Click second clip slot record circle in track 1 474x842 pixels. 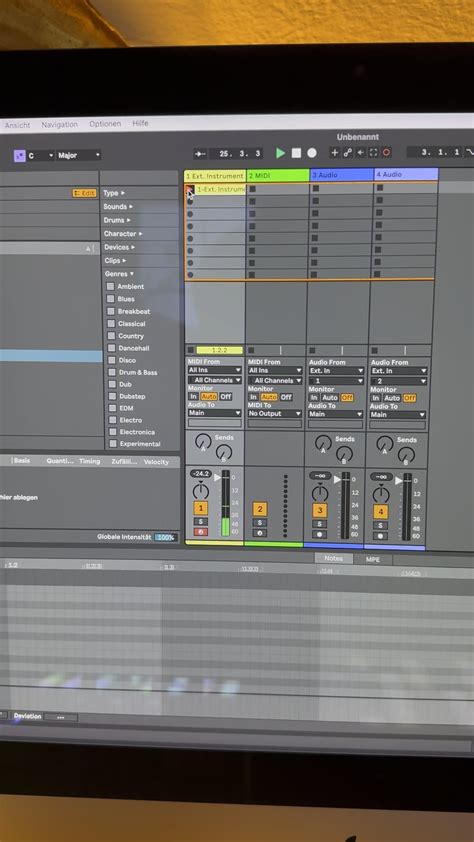[190, 202]
